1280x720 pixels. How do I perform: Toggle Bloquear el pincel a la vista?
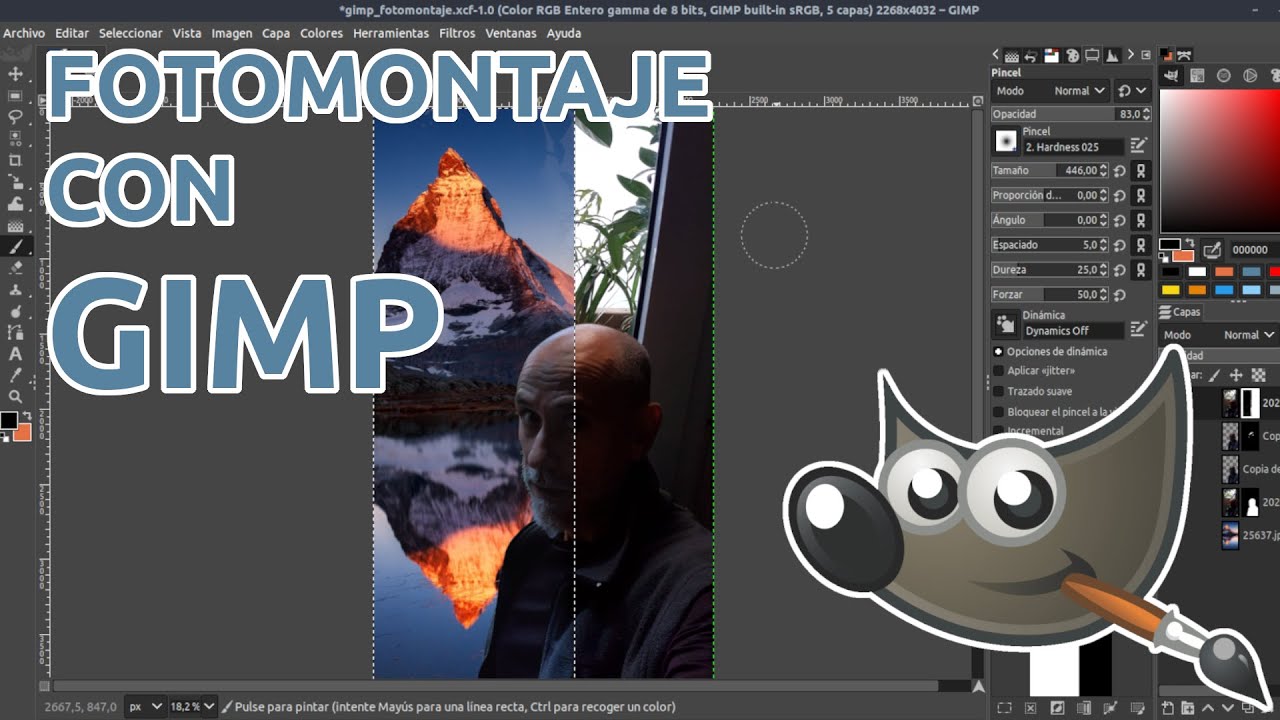pyautogui.click(x=998, y=412)
